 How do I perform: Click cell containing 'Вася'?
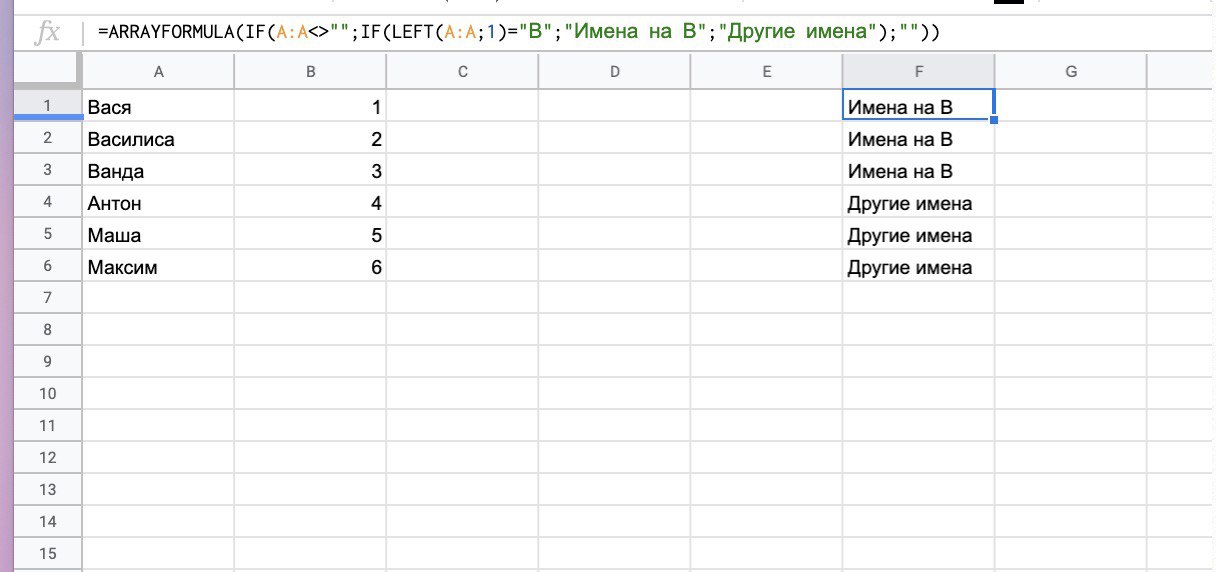pyautogui.click(x=158, y=106)
